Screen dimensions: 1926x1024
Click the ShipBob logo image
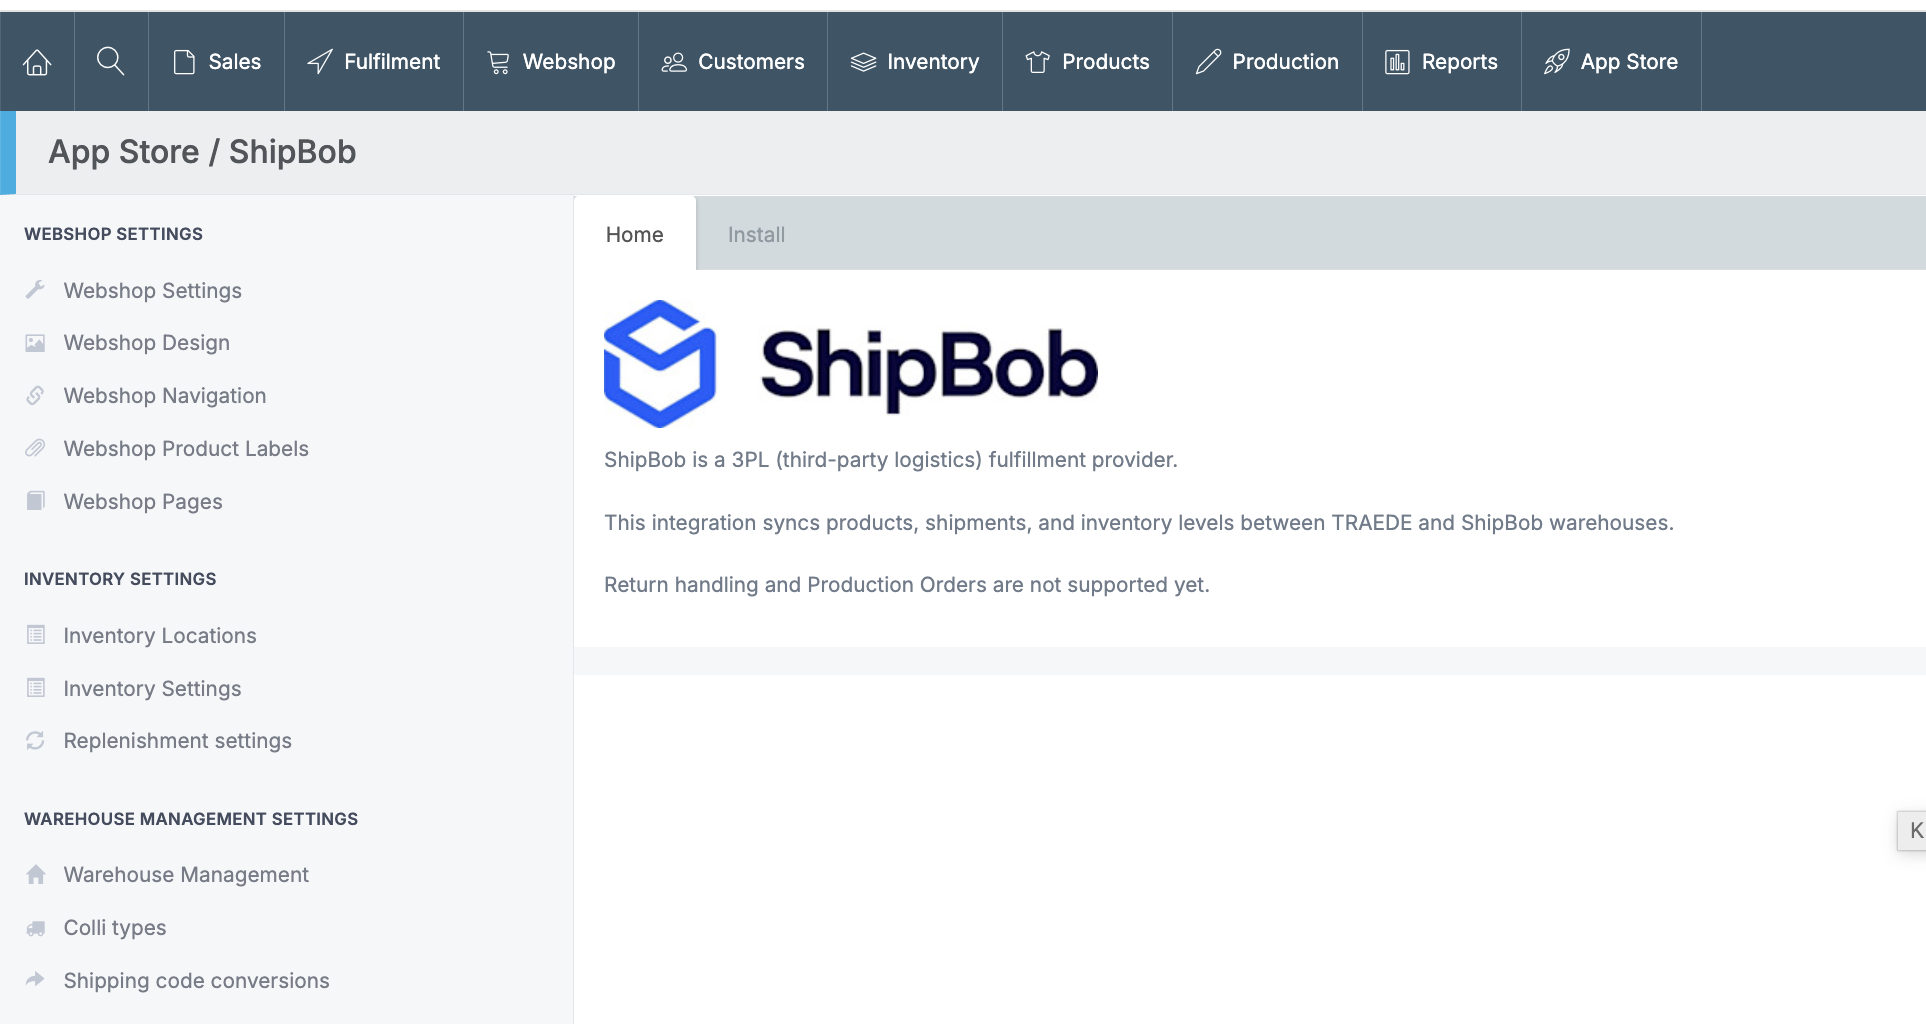(851, 364)
